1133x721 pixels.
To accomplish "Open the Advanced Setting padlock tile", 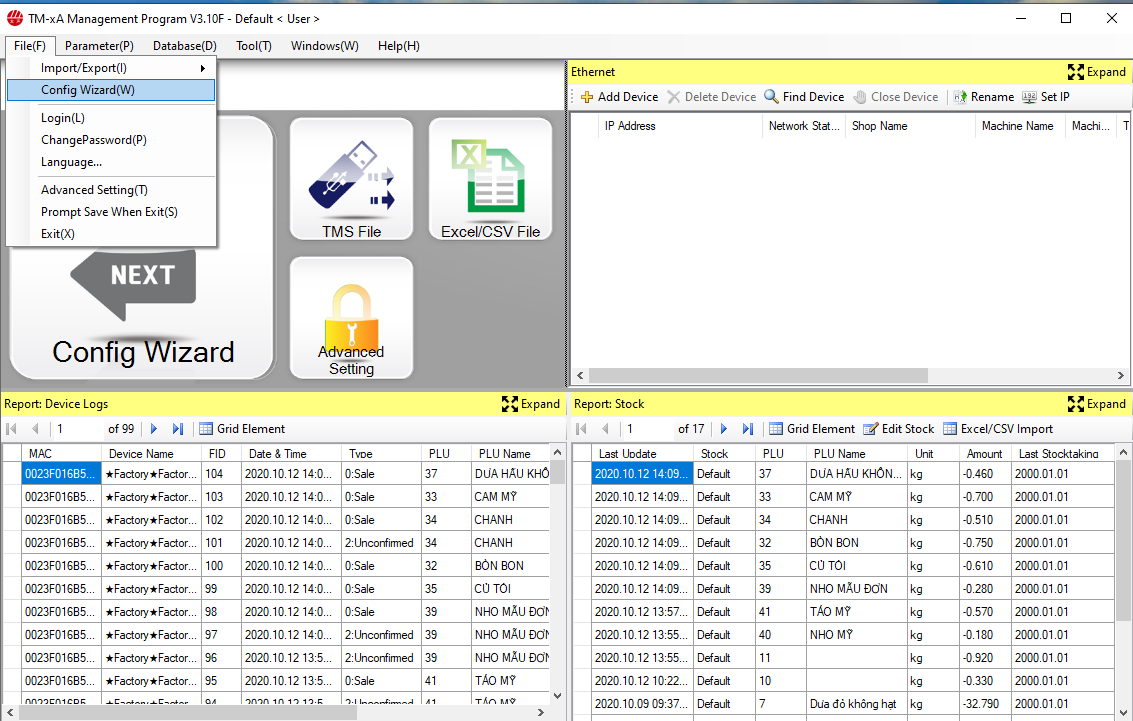I will coord(351,318).
